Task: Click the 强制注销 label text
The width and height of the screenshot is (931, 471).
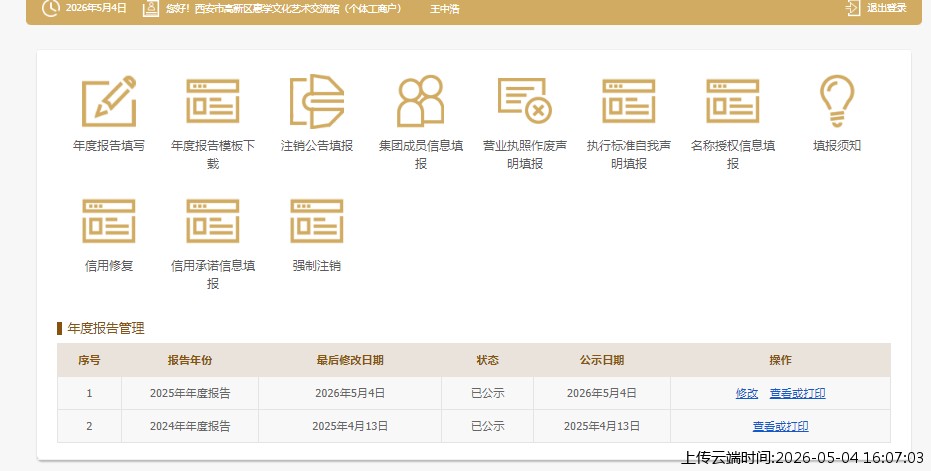Action: coord(316,265)
